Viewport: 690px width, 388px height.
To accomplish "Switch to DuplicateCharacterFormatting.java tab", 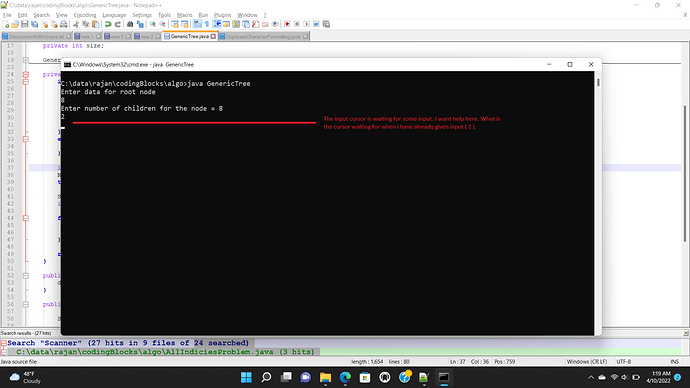I will click(x=264, y=37).
